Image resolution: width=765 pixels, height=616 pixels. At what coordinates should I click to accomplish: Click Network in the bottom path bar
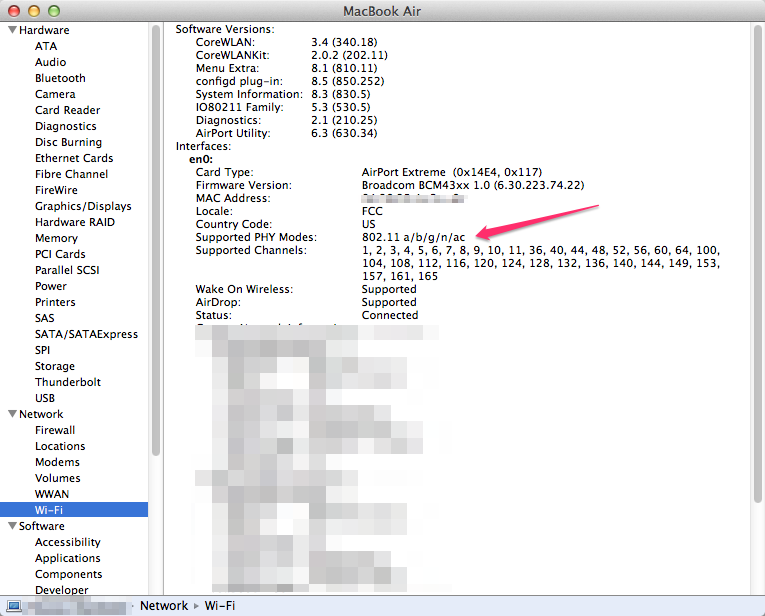click(164, 606)
